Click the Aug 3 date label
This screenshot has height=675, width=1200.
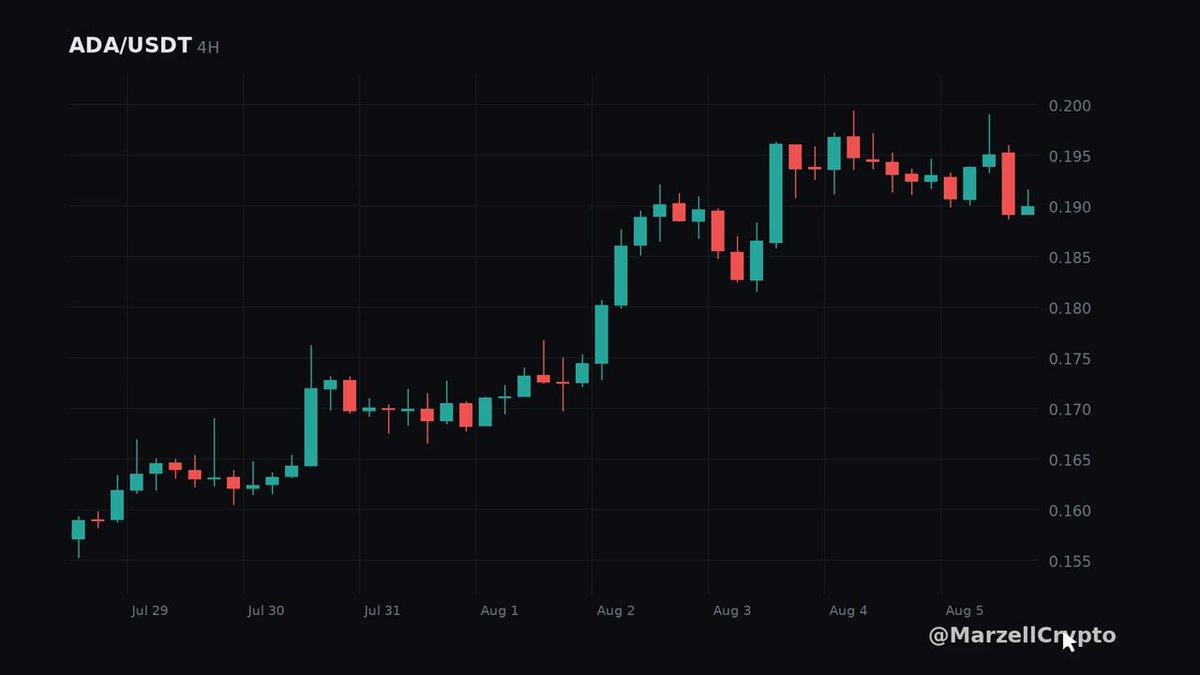(x=732, y=610)
